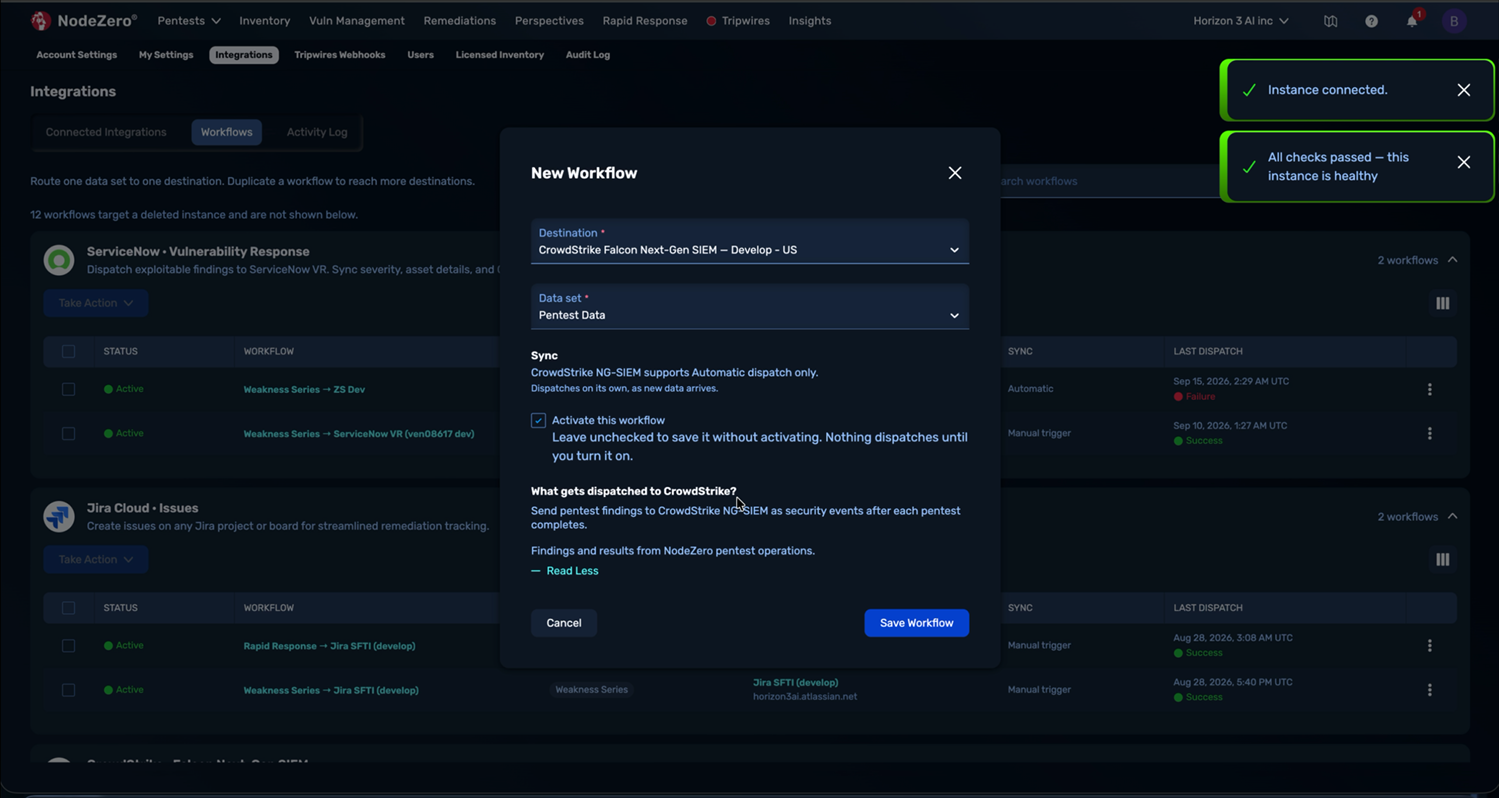The image size is (1499, 798).
Task: Switch to Connected Integrations tab
Action: point(106,132)
